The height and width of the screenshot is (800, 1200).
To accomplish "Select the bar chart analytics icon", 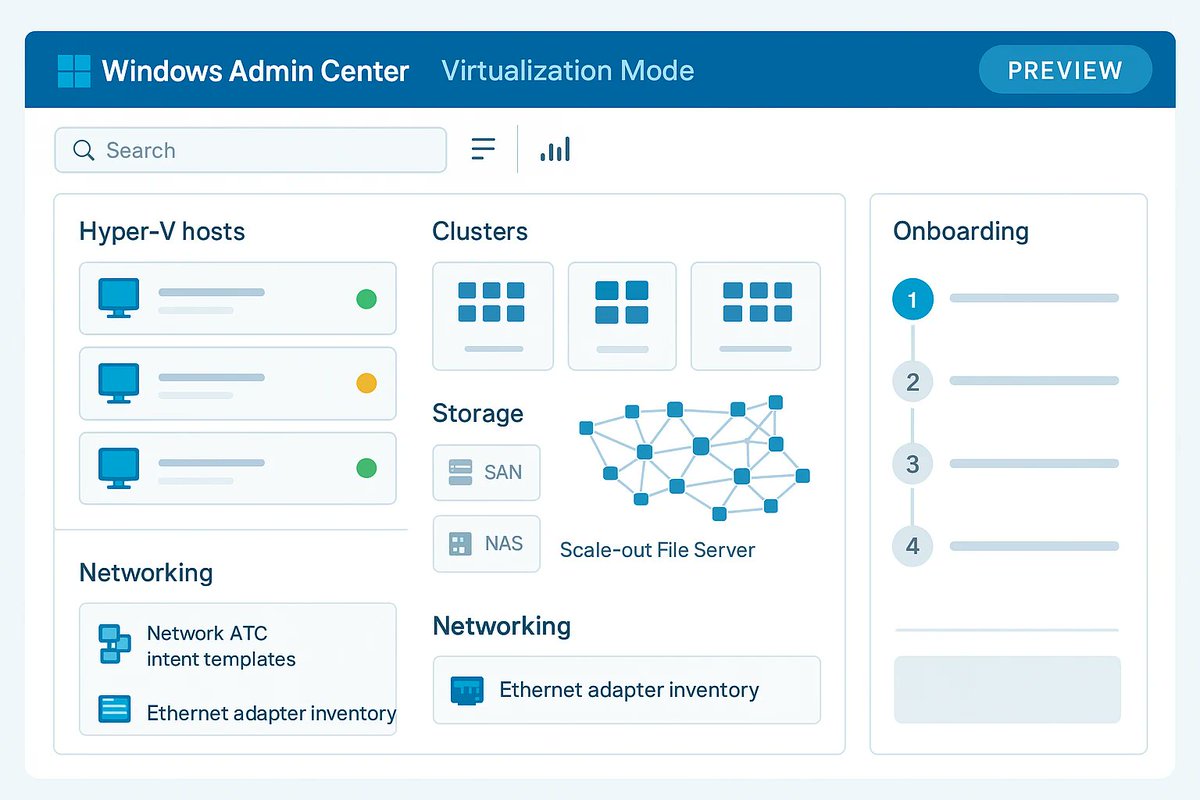I will [x=555, y=148].
